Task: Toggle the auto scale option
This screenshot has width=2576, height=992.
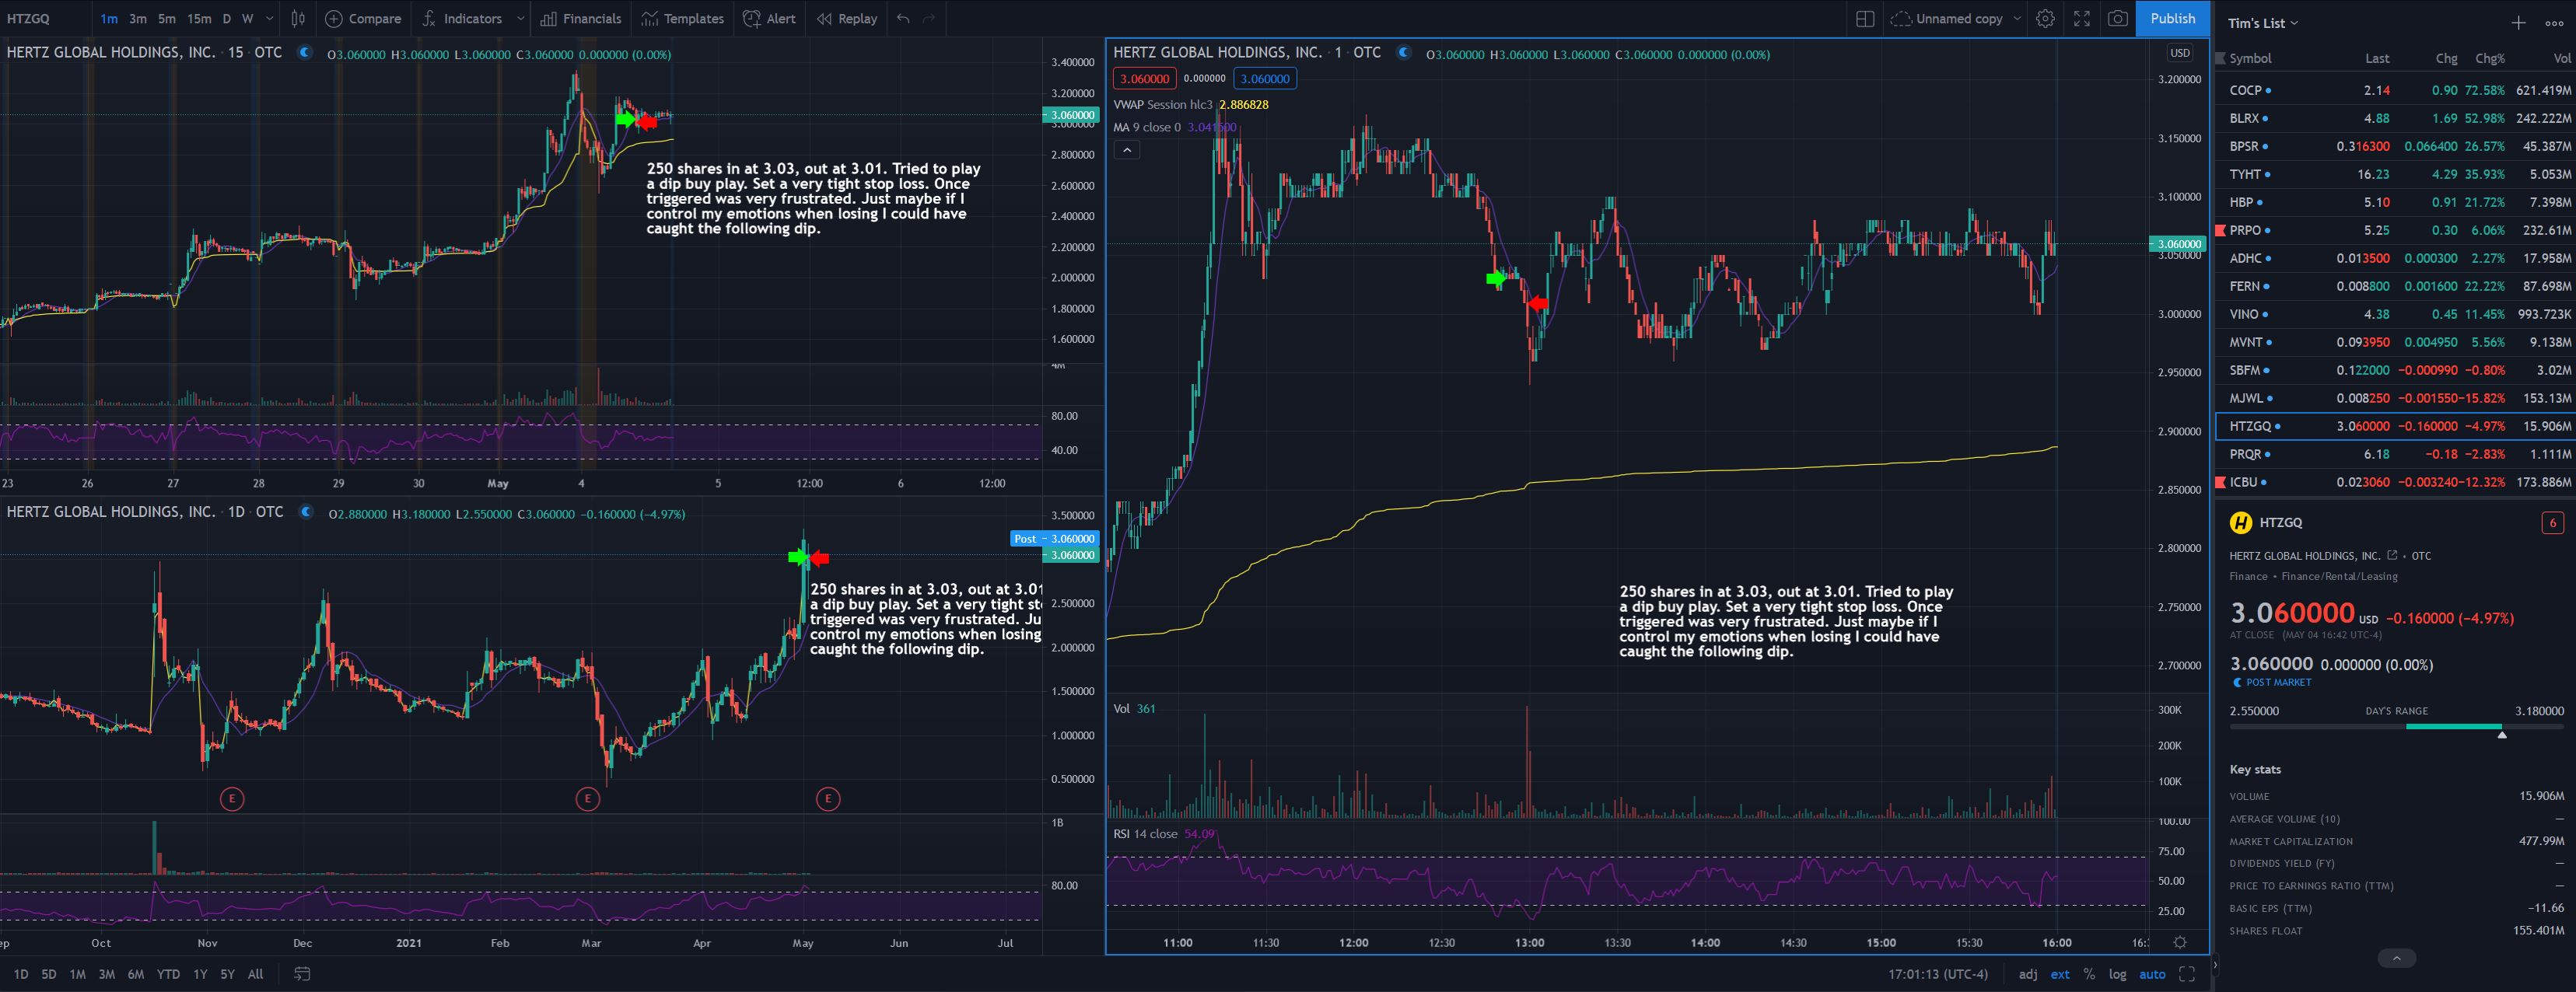Action: pyautogui.click(x=2152, y=974)
